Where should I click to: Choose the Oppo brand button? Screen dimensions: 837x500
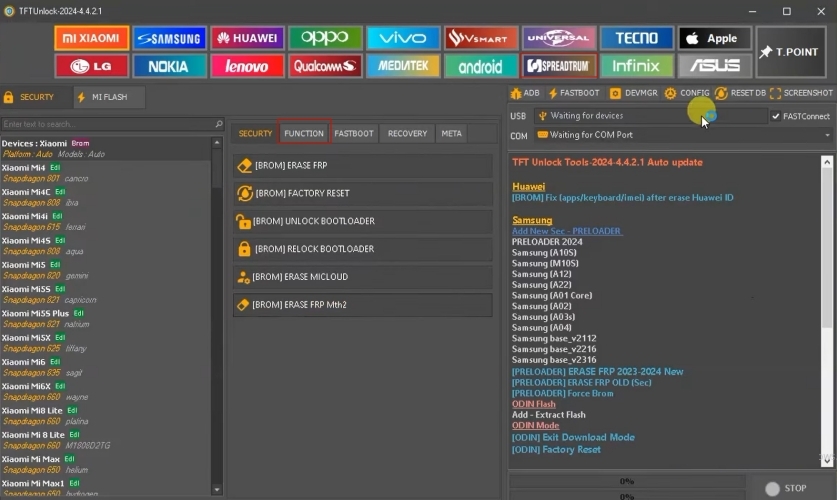pyautogui.click(x=325, y=38)
